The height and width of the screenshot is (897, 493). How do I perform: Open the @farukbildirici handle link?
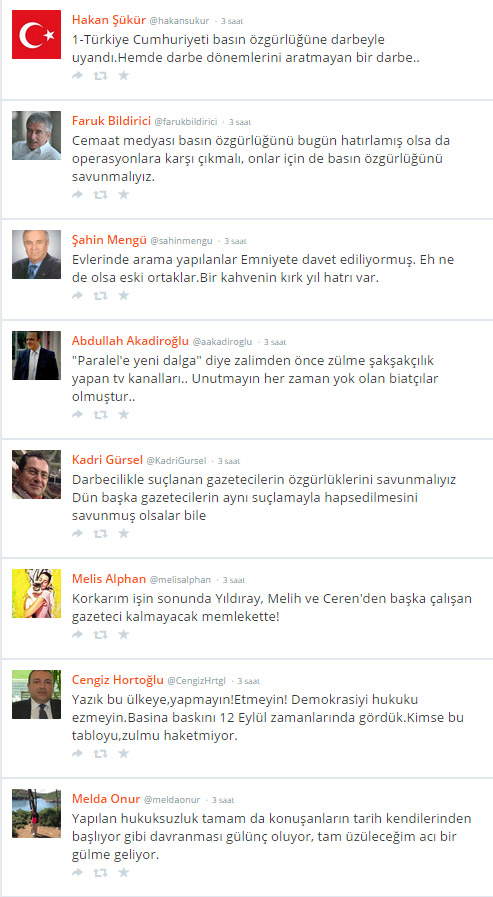[186, 122]
